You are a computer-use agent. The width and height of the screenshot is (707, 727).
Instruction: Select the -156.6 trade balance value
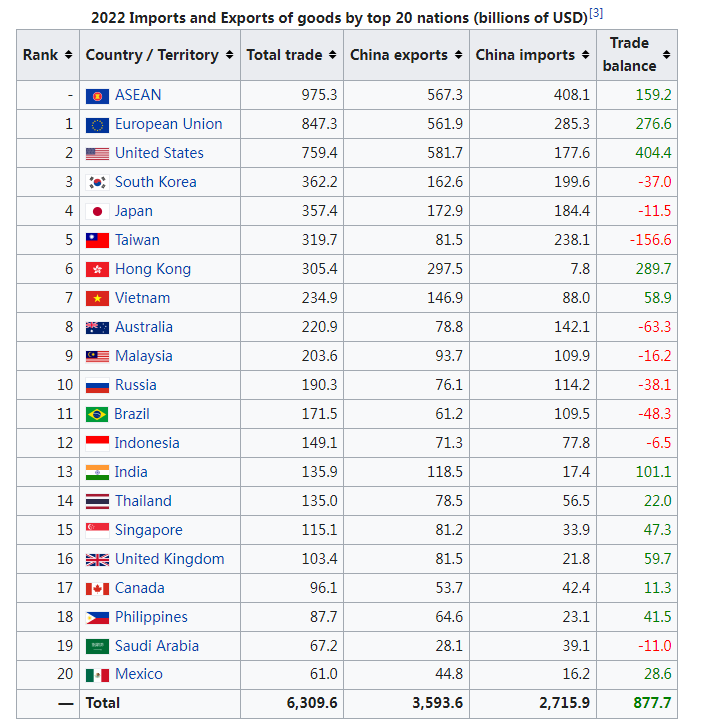point(650,240)
